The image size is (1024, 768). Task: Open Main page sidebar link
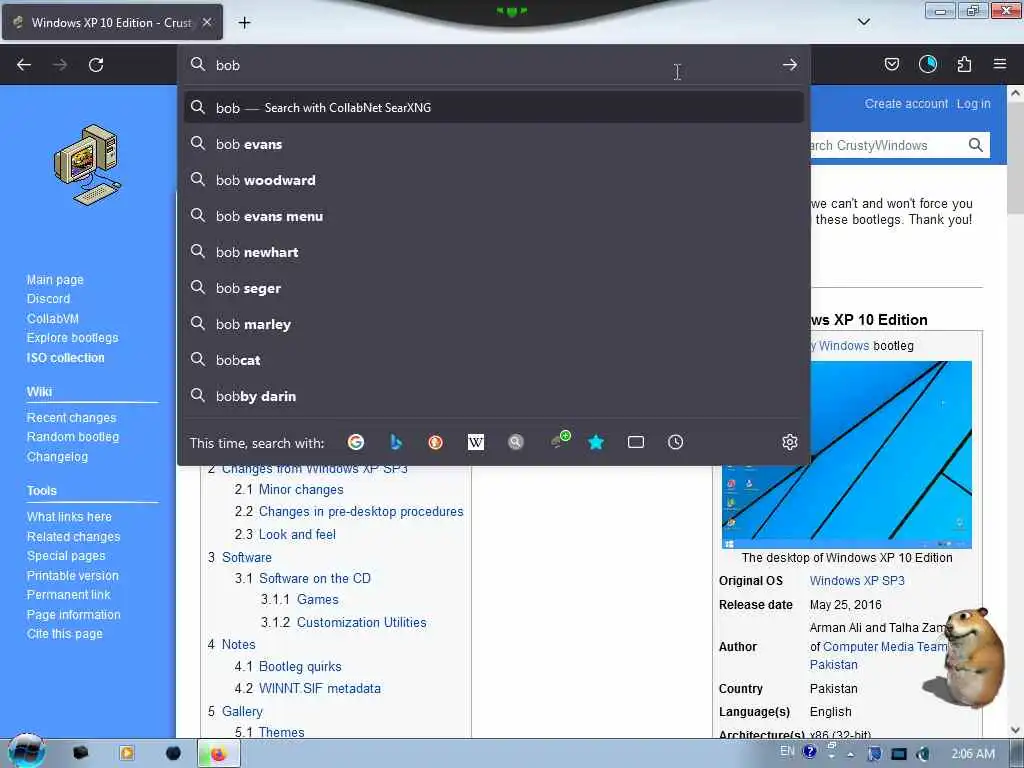pyautogui.click(x=55, y=280)
